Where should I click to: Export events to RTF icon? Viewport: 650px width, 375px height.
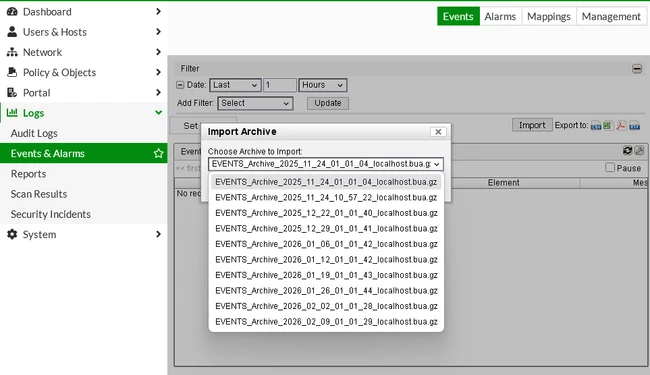point(634,126)
